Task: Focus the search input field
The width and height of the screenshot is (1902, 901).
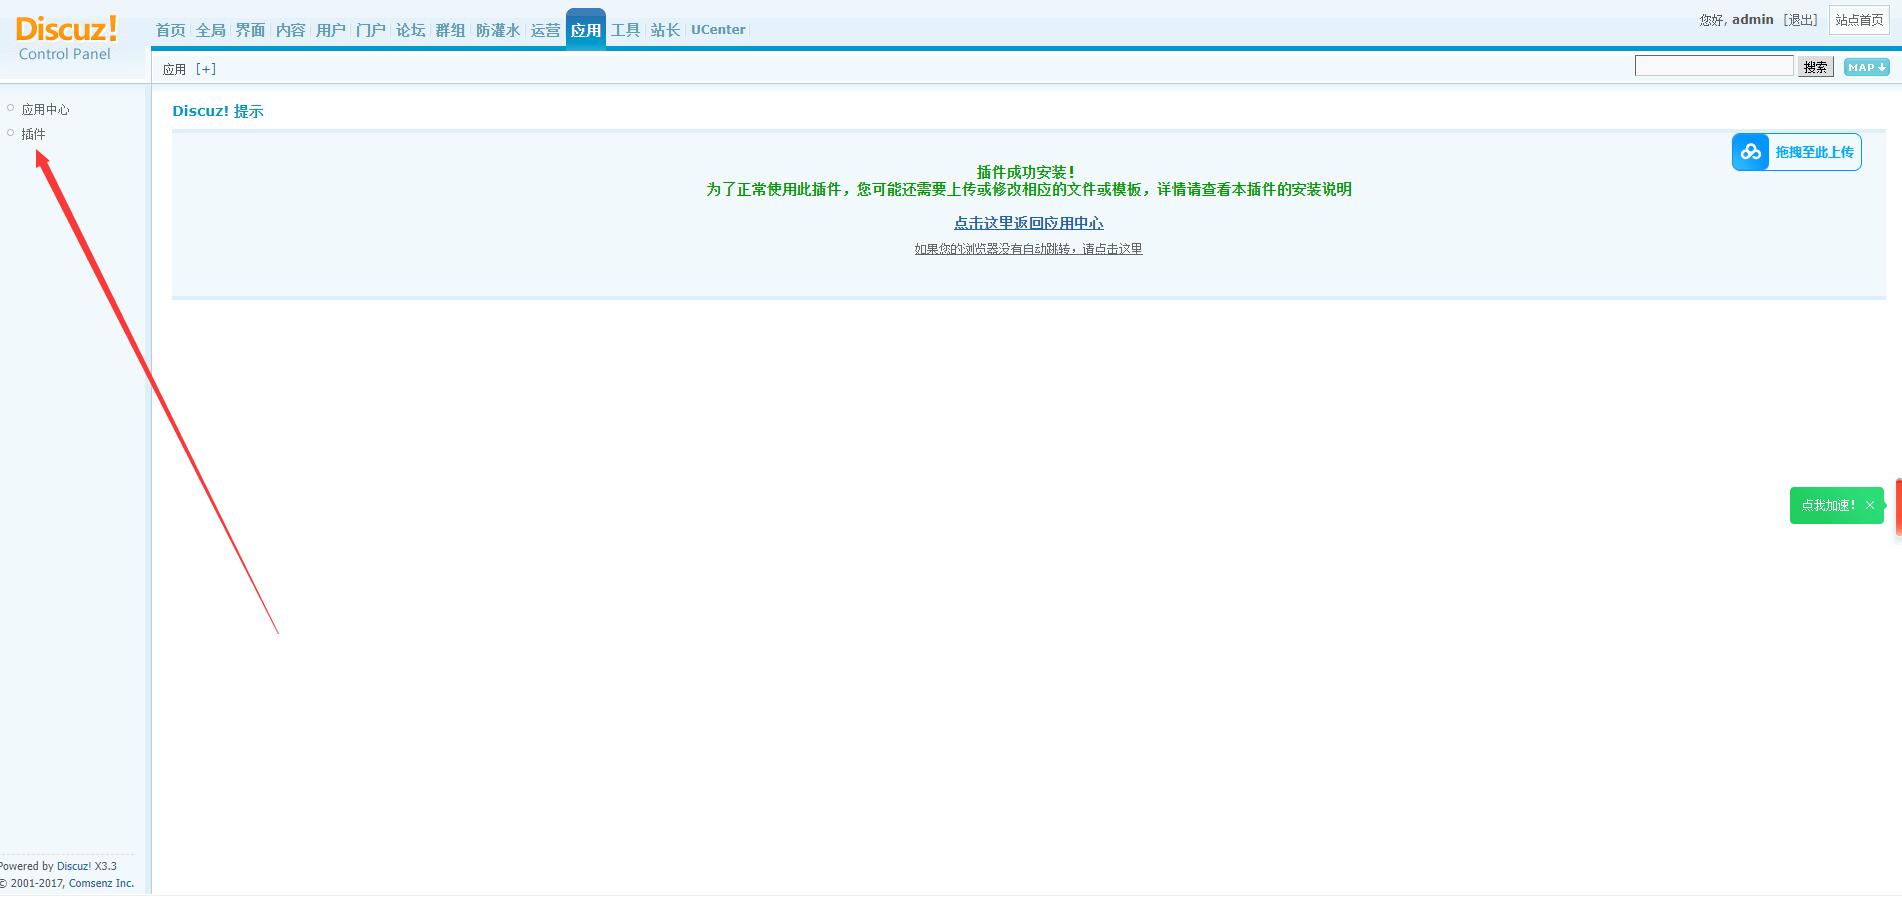Action: [1714, 66]
